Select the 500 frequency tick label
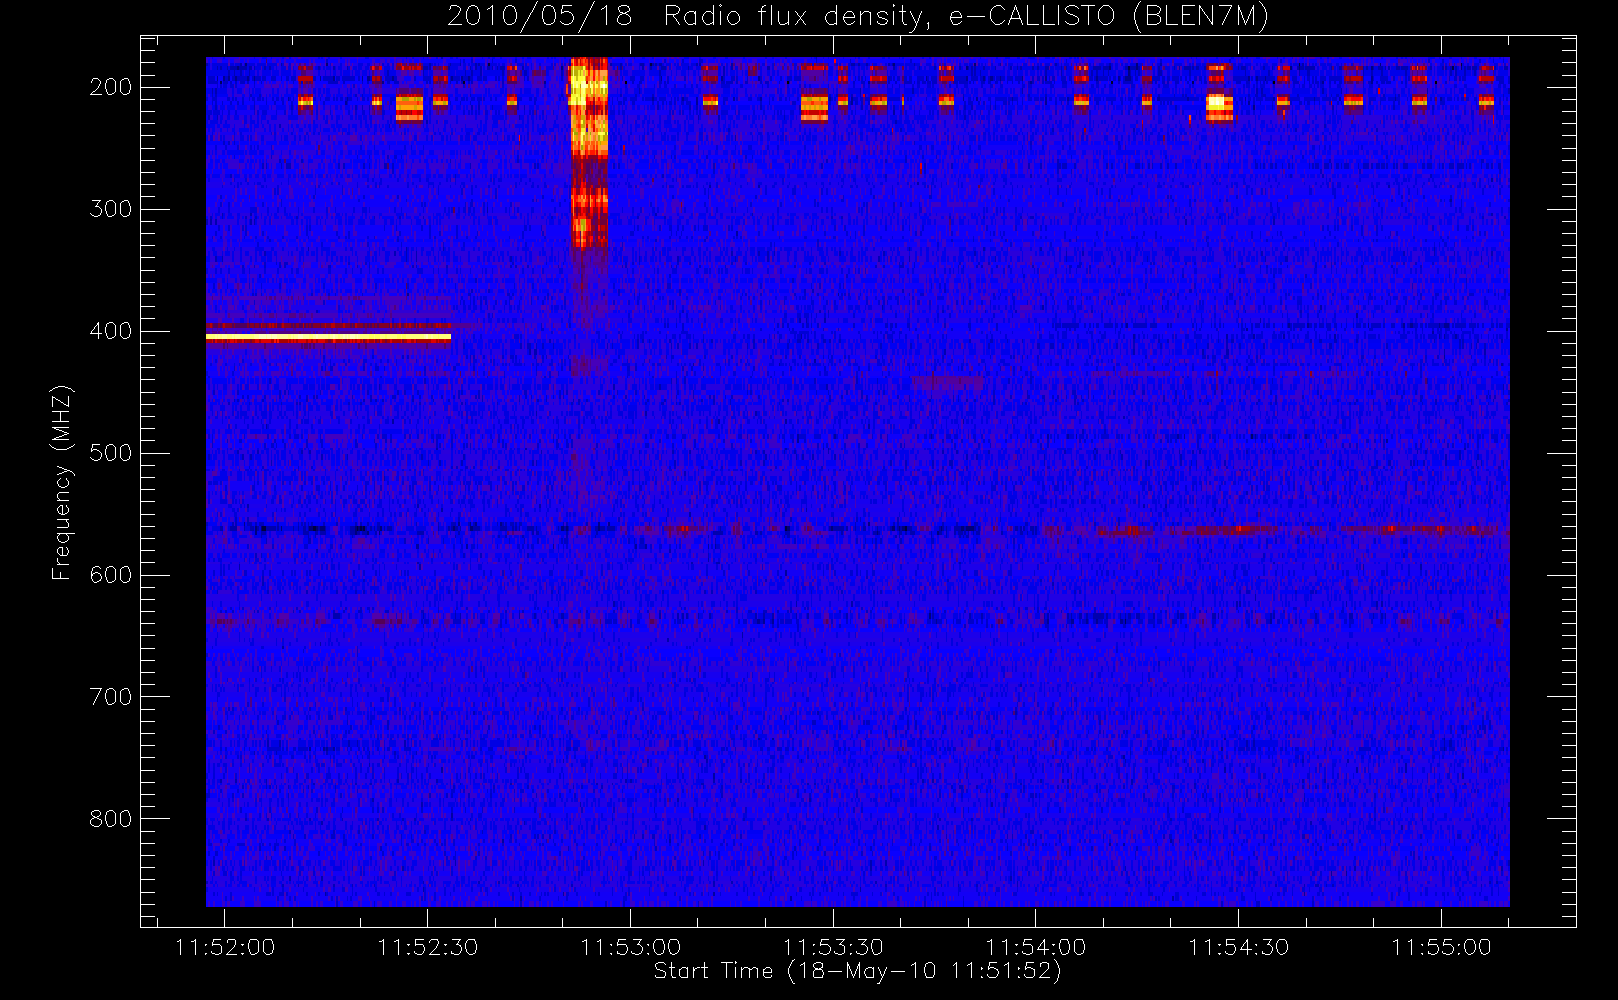Screen dimensions: 1618x1000 pyautogui.click(x=111, y=453)
